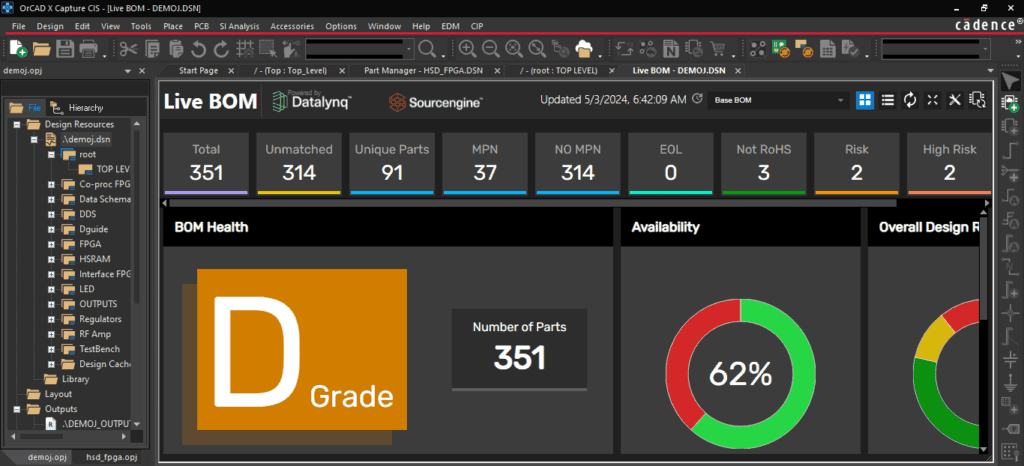Image resolution: width=1024 pixels, height=466 pixels.
Task: Click the Zoom In magnifier icon
Action: pos(467,48)
